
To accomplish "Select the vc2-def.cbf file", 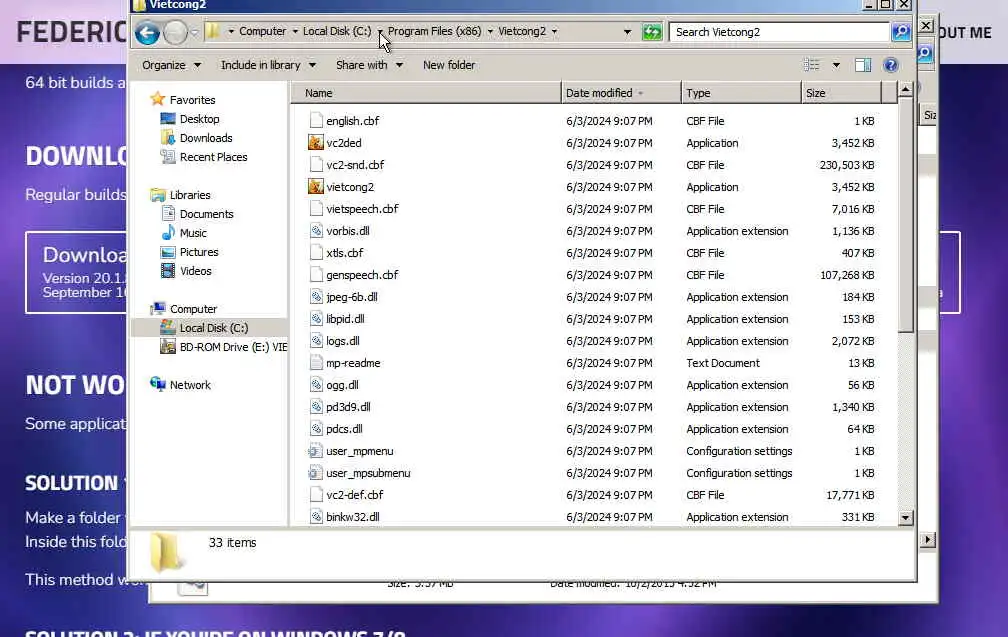I will tap(355, 495).
